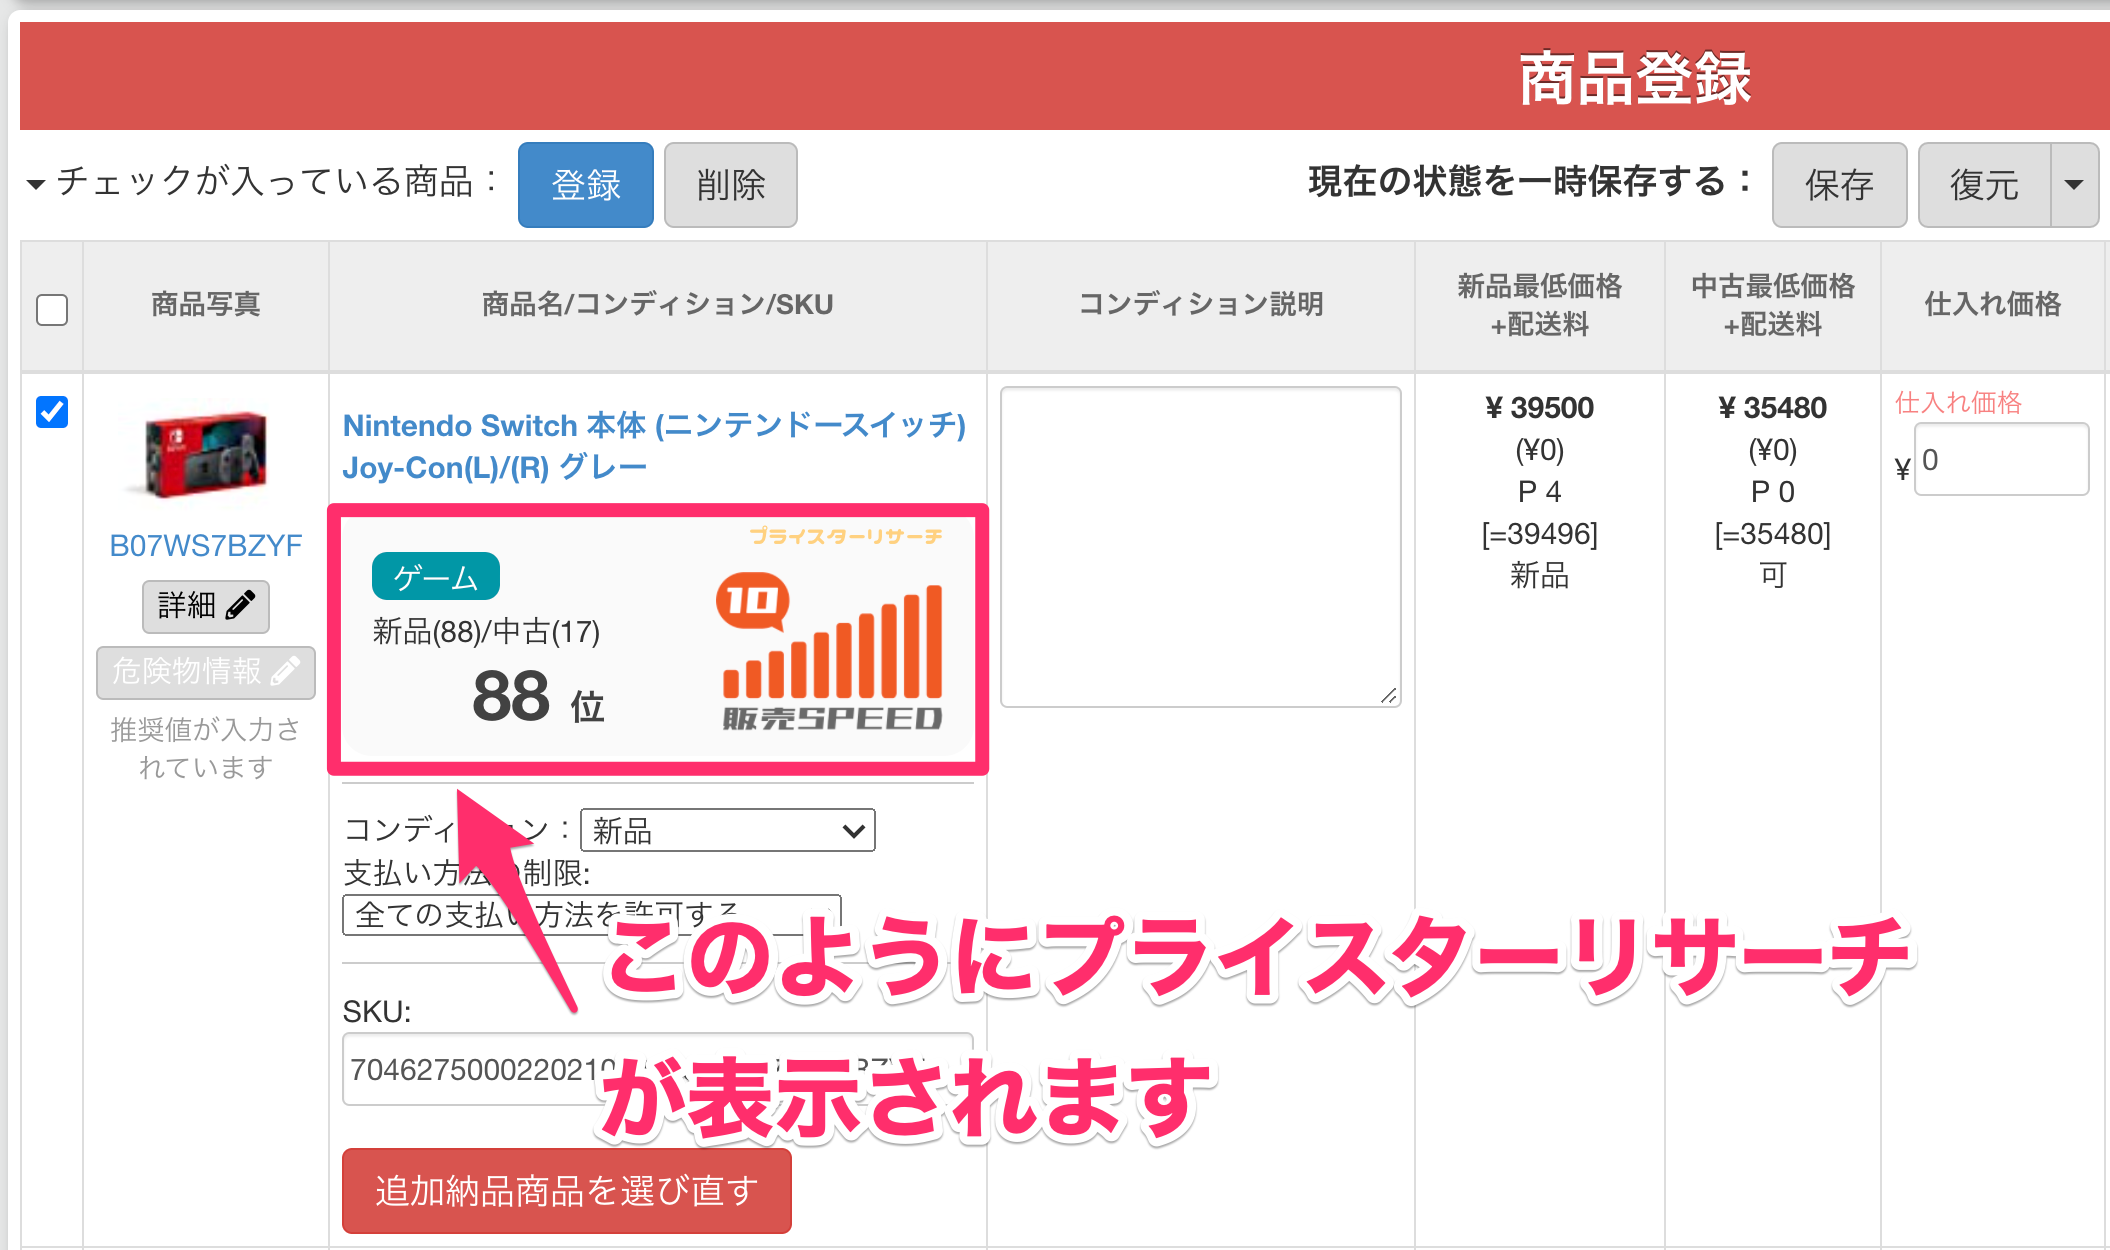The image size is (2110, 1250).
Task: Click the プライスターリサーチ logo text
Action: [x=846, y=536]
